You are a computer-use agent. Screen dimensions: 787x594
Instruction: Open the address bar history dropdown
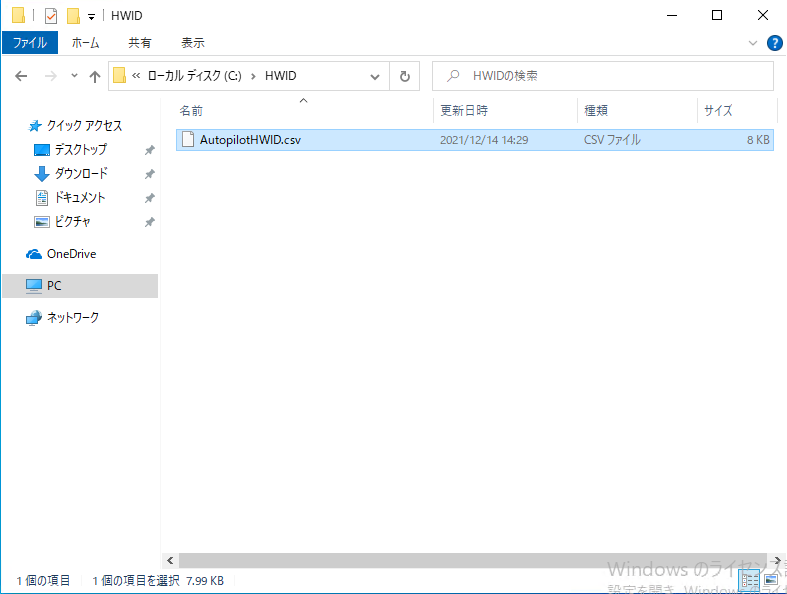pyautogui.click(x=374, y=76)
